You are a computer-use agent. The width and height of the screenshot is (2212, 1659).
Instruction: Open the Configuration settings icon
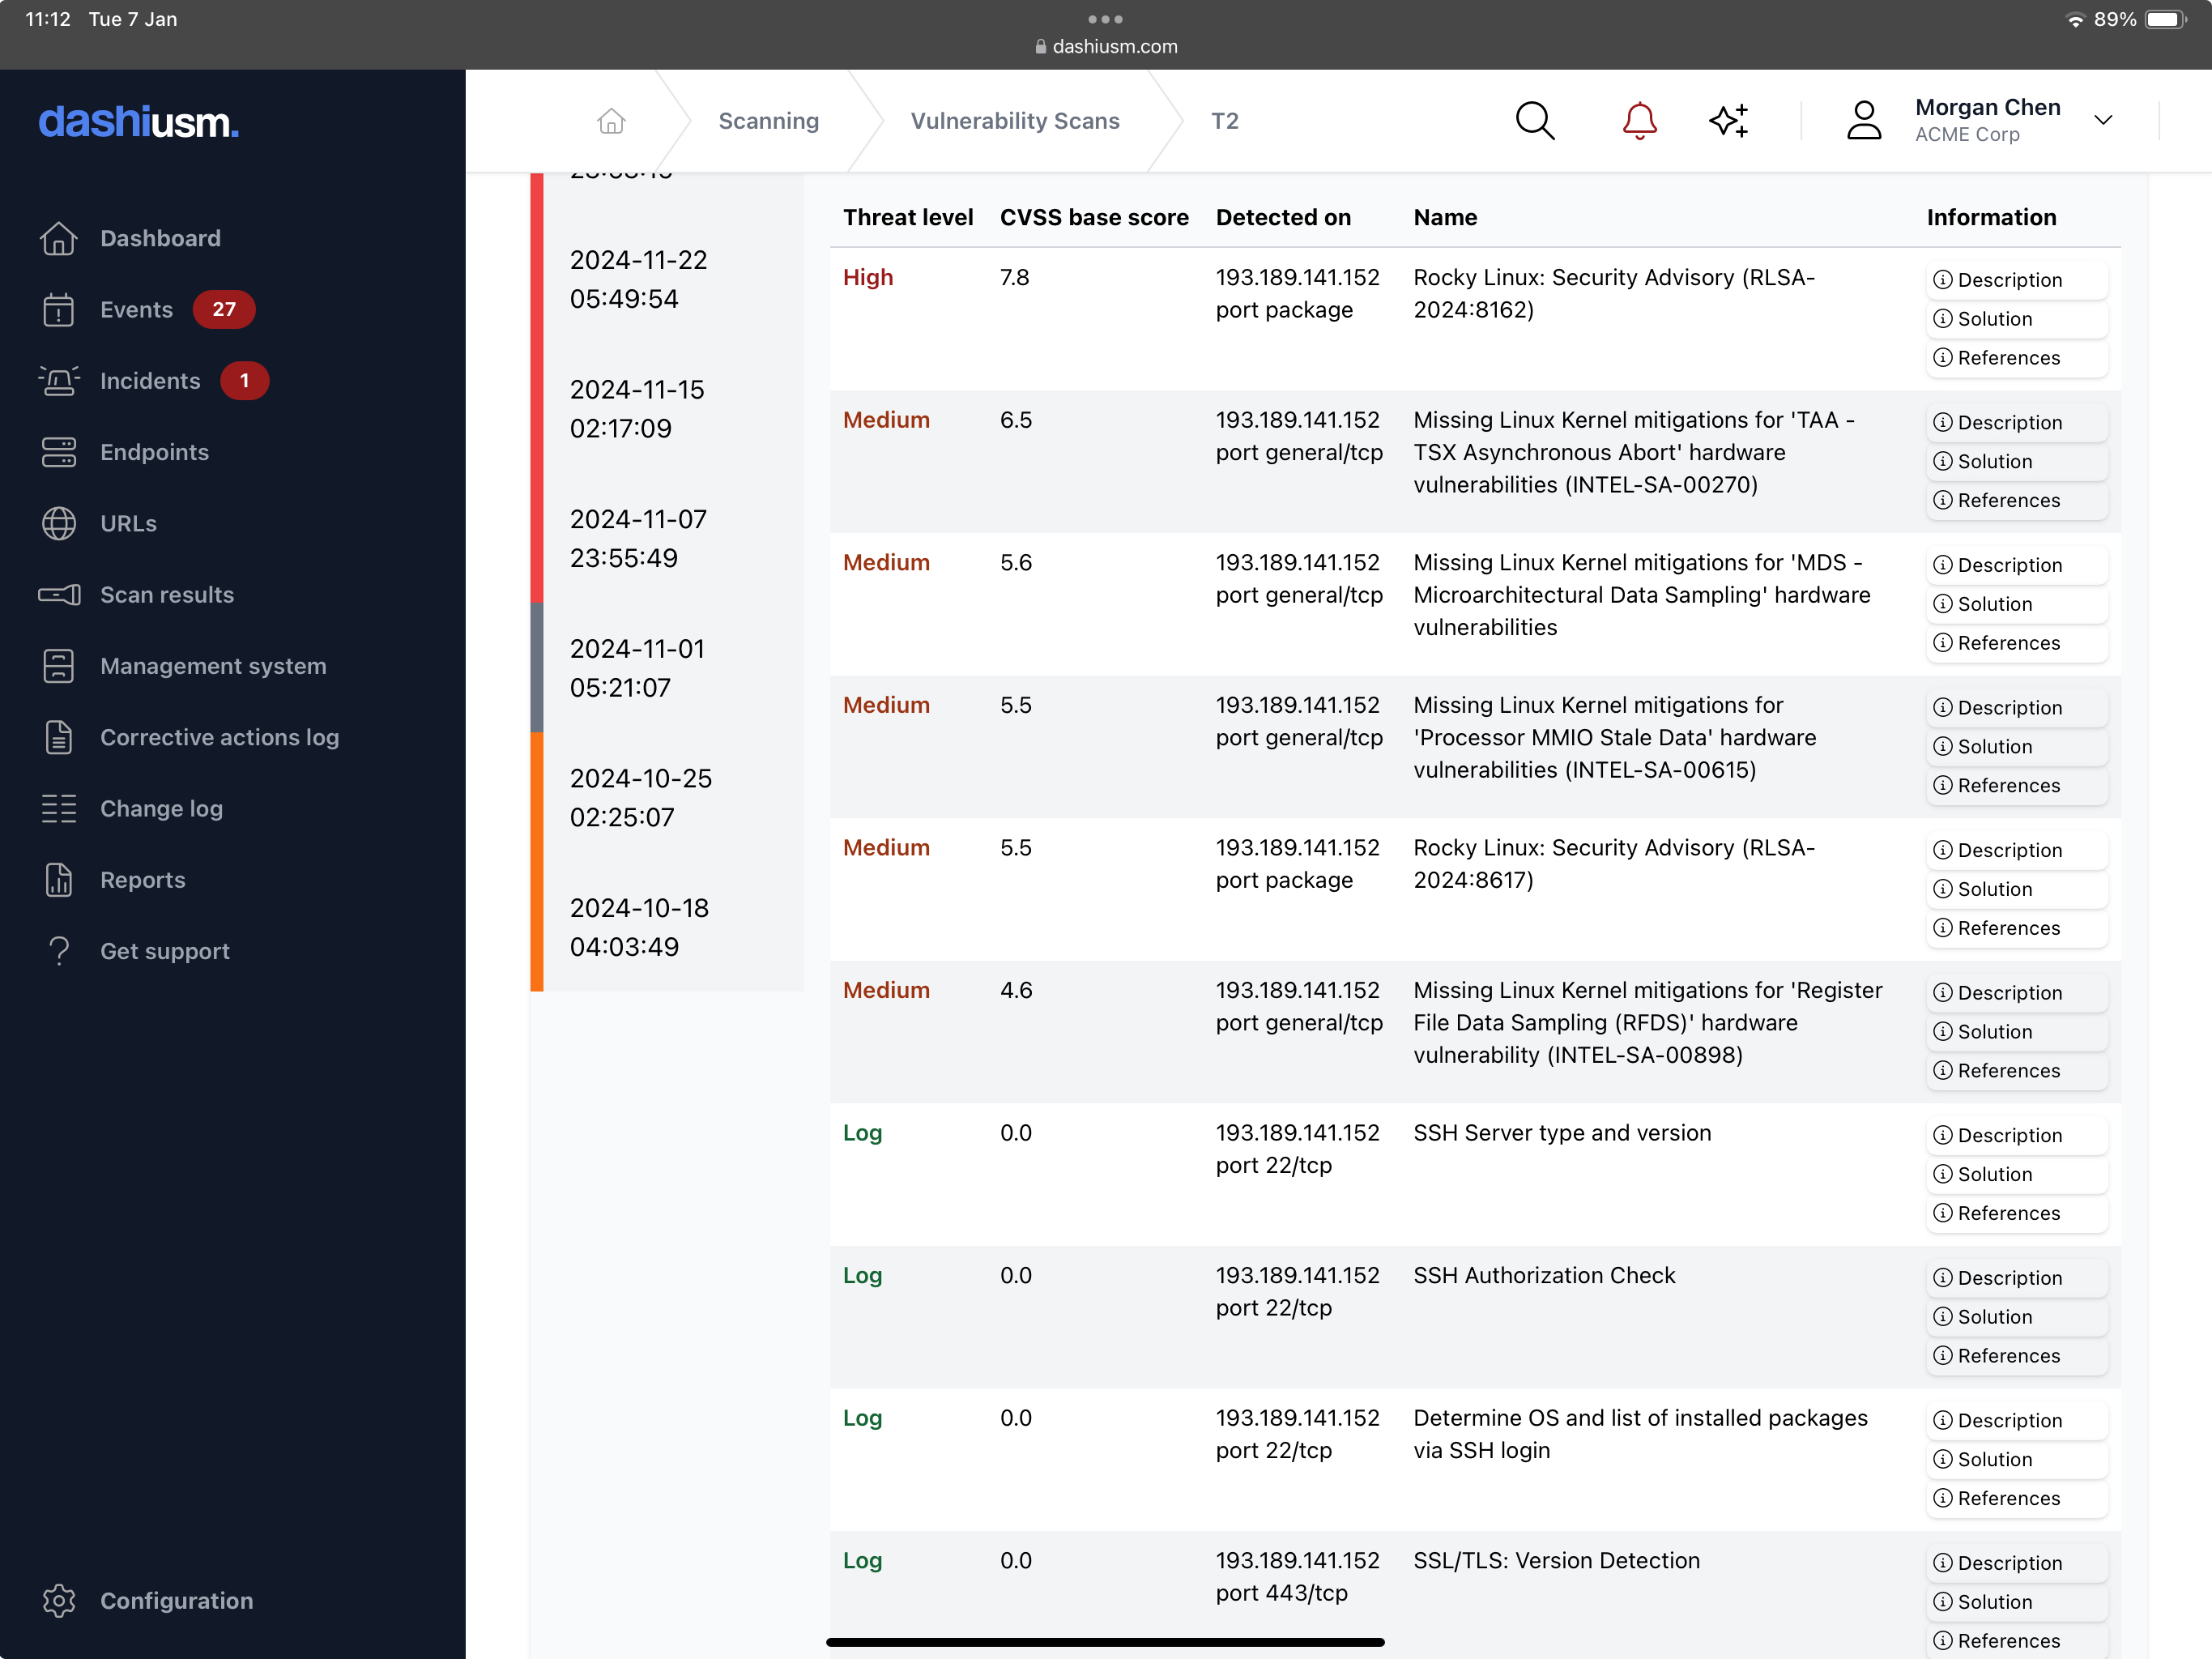[58, 1600]
